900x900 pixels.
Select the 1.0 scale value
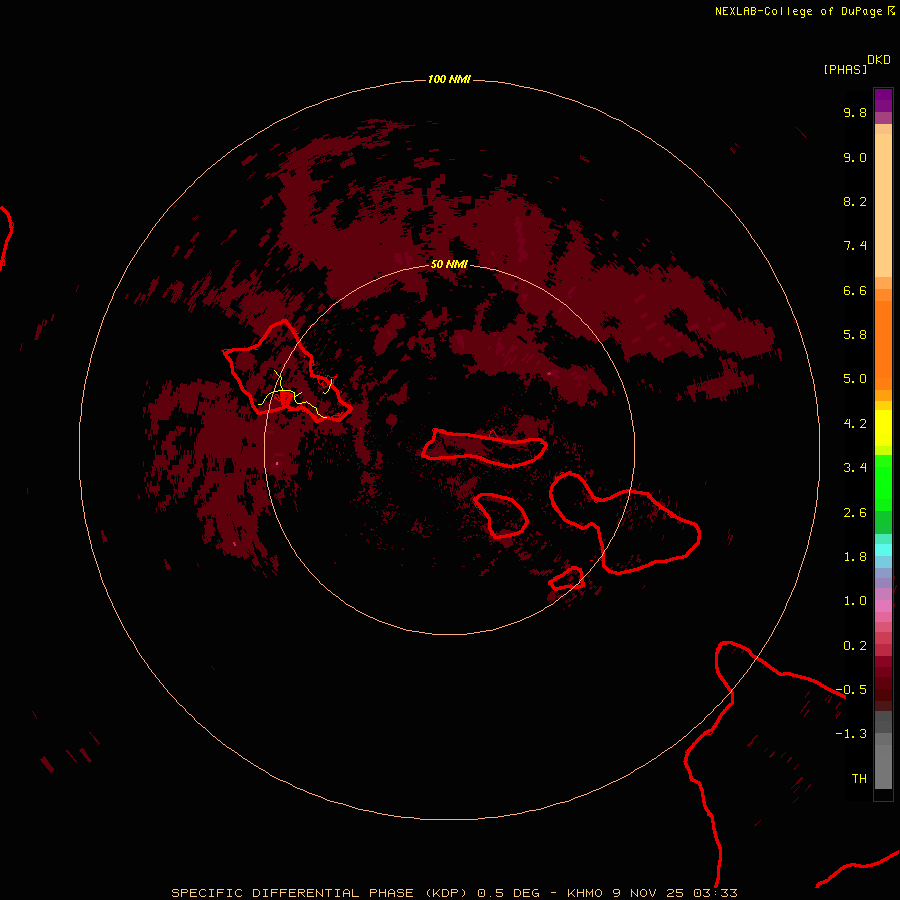[x=855, y=601]
